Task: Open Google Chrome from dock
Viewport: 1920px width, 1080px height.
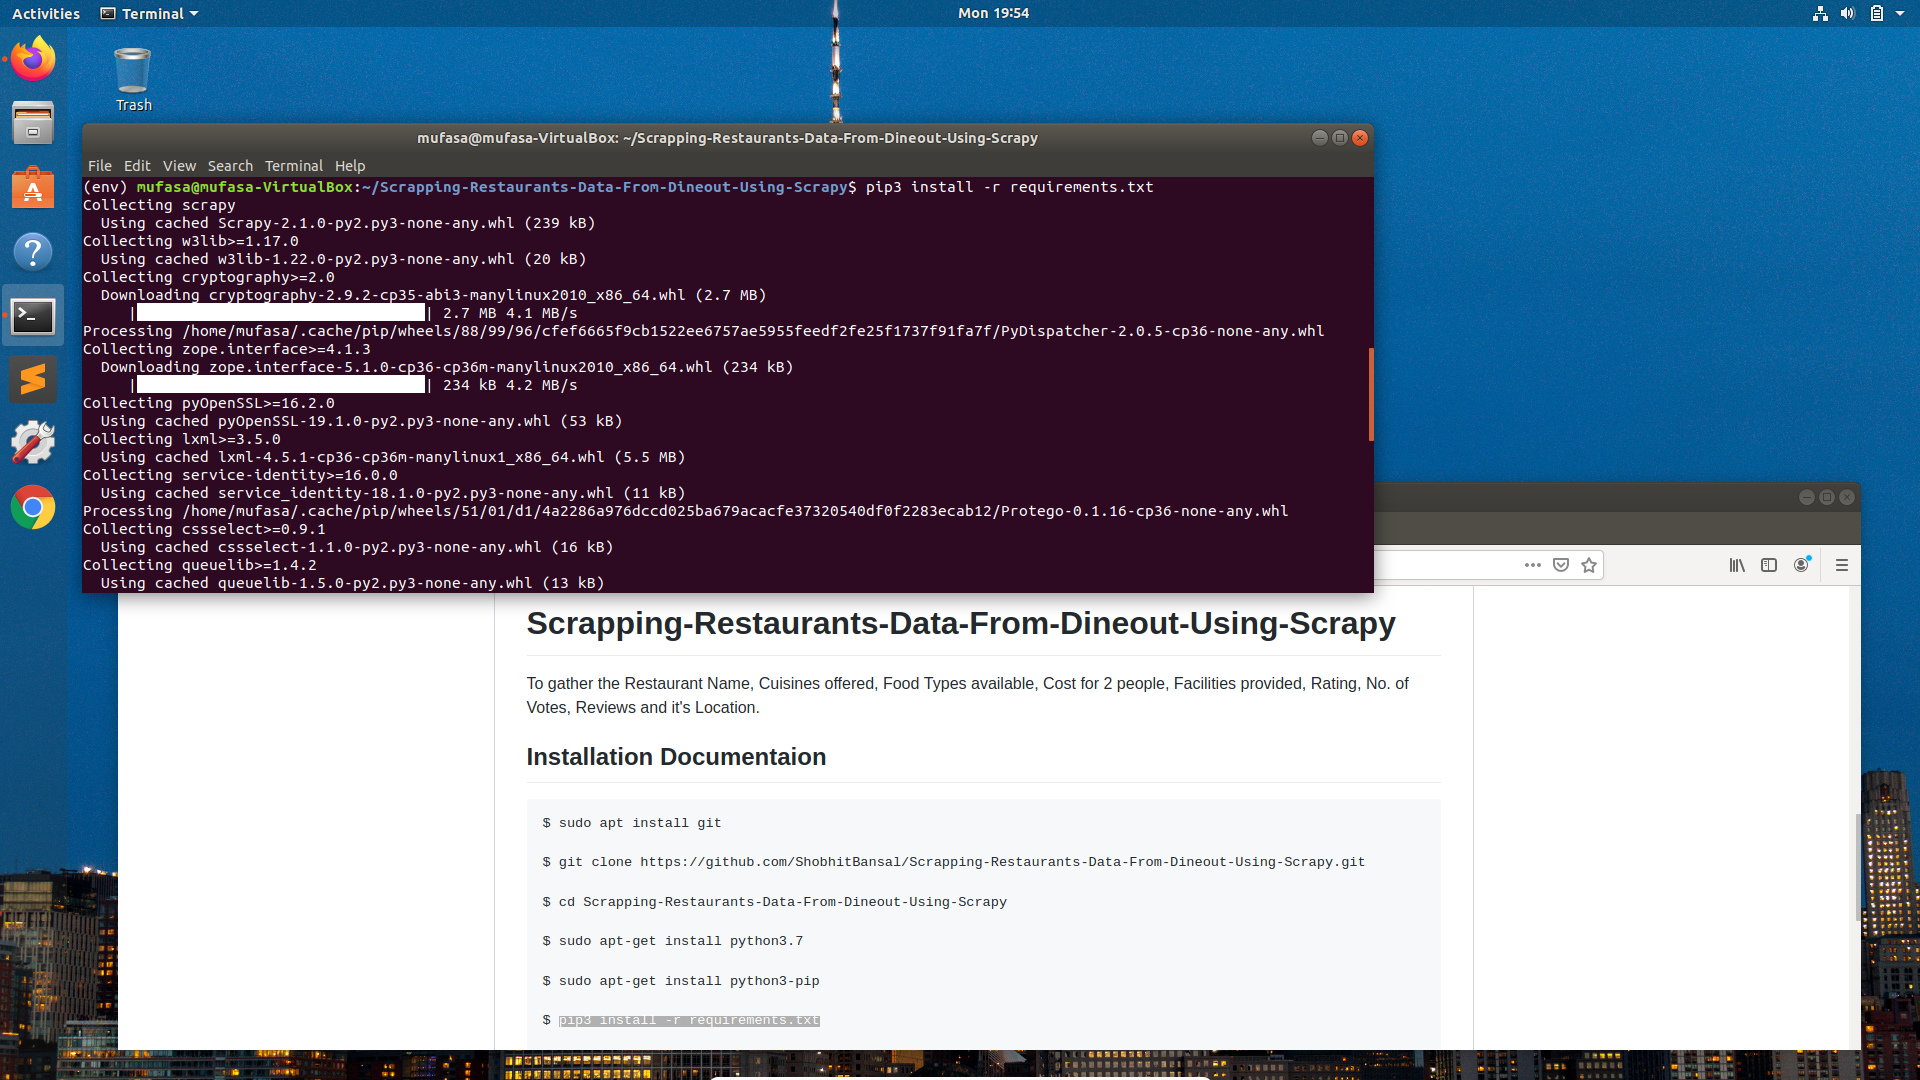Action: click(x=33, y=508)
